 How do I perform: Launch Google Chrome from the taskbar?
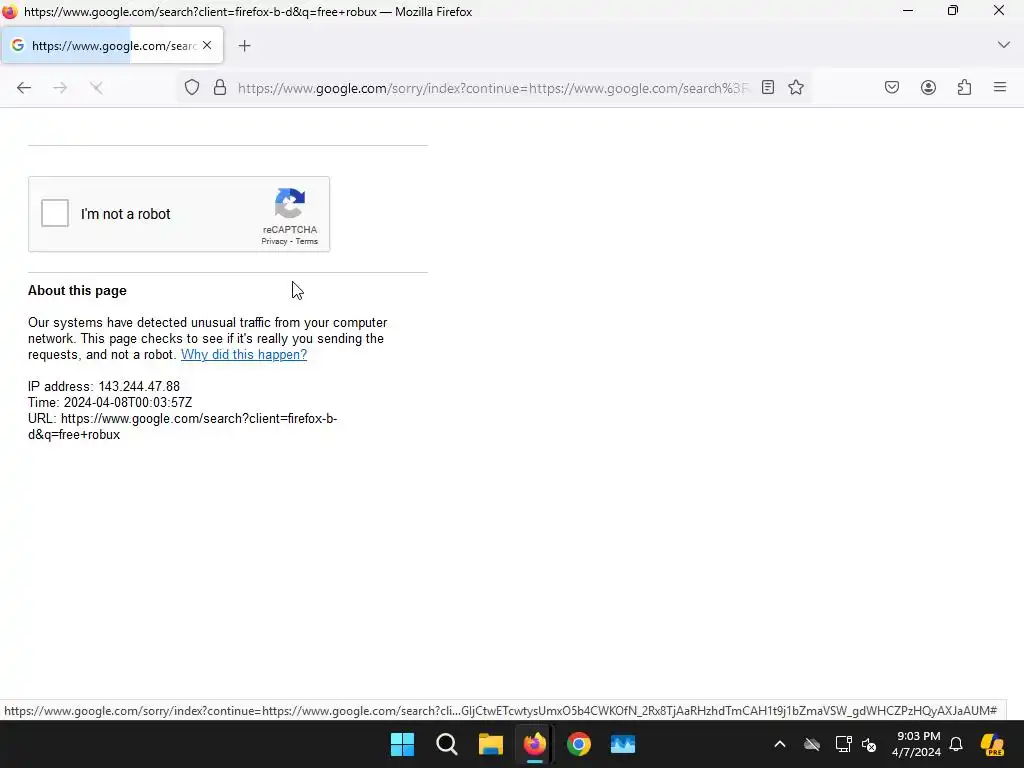coord(579,744)
